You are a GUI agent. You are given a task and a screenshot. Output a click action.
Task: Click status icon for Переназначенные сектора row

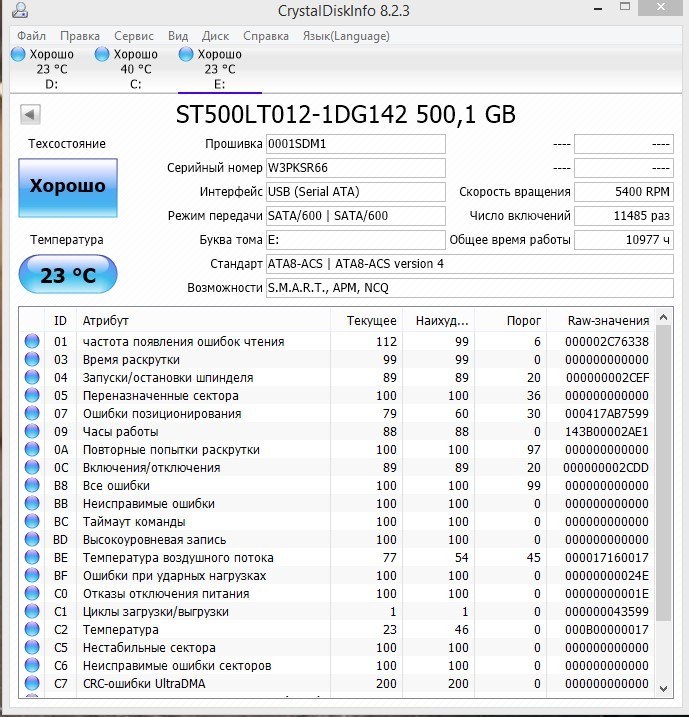[x=32, y=395]
